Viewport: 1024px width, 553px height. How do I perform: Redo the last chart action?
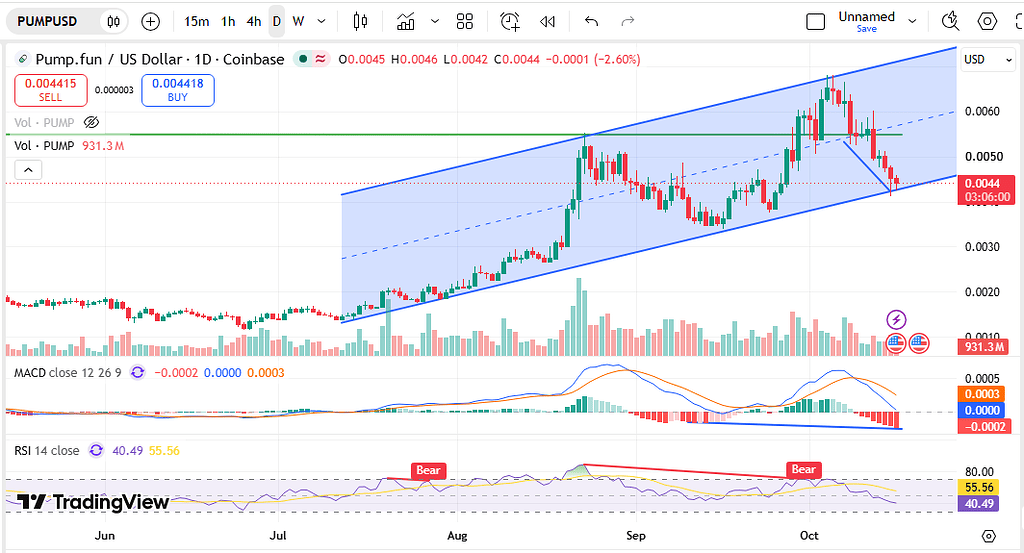click(x=628, y=22)
